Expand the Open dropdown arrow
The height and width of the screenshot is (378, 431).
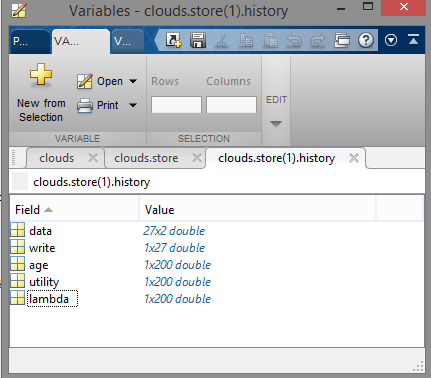coord(133,81)
